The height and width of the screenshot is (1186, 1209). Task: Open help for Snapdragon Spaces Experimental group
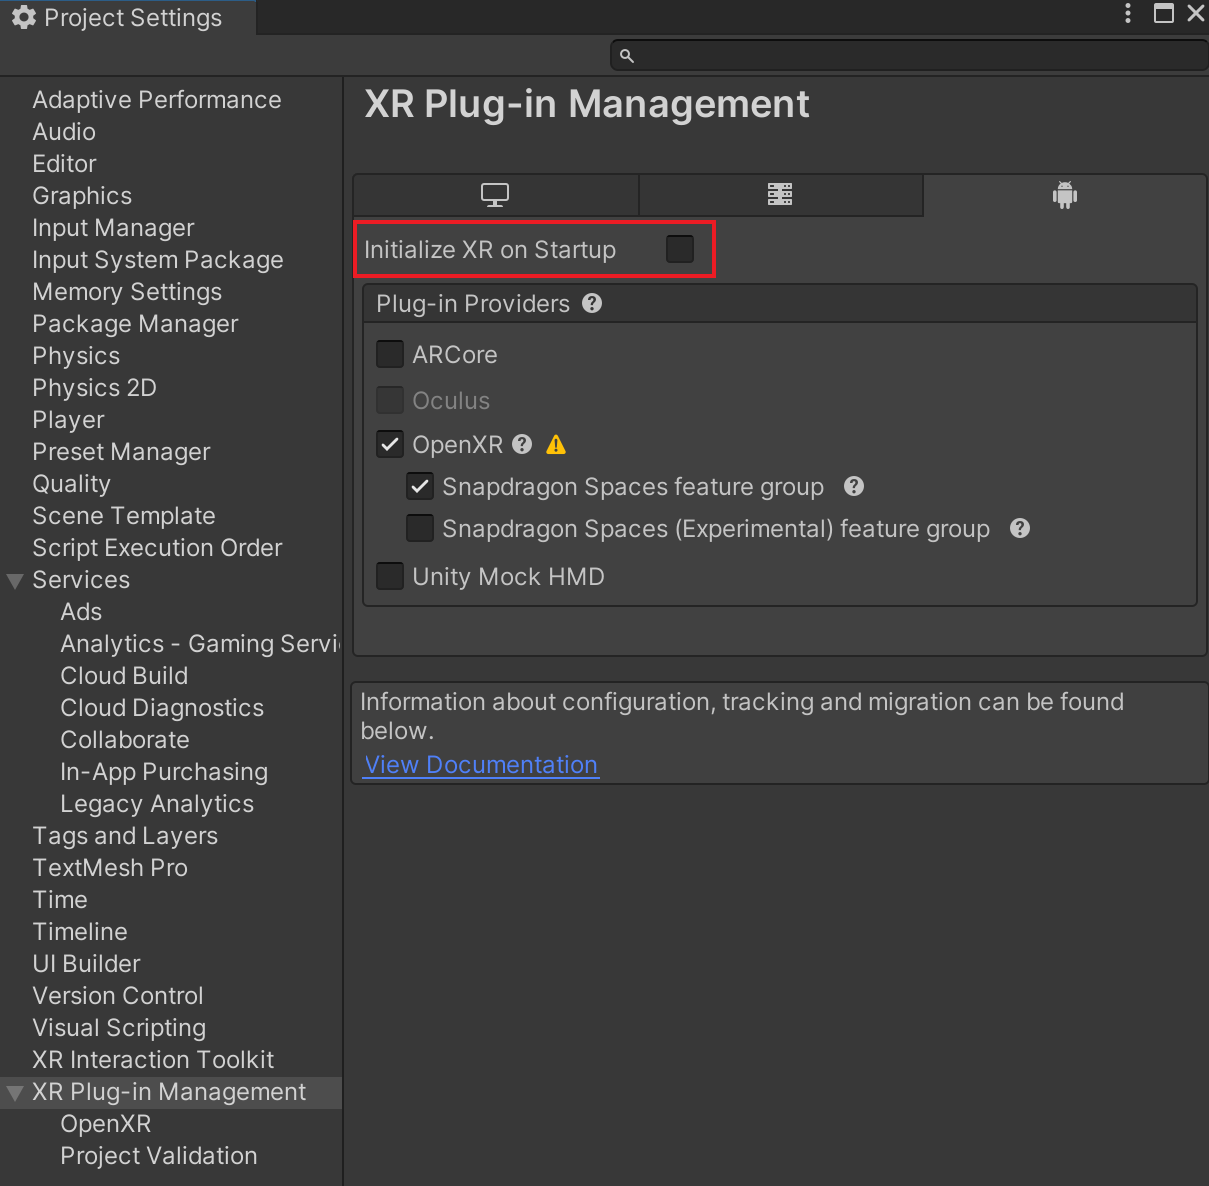[1020, 528]
